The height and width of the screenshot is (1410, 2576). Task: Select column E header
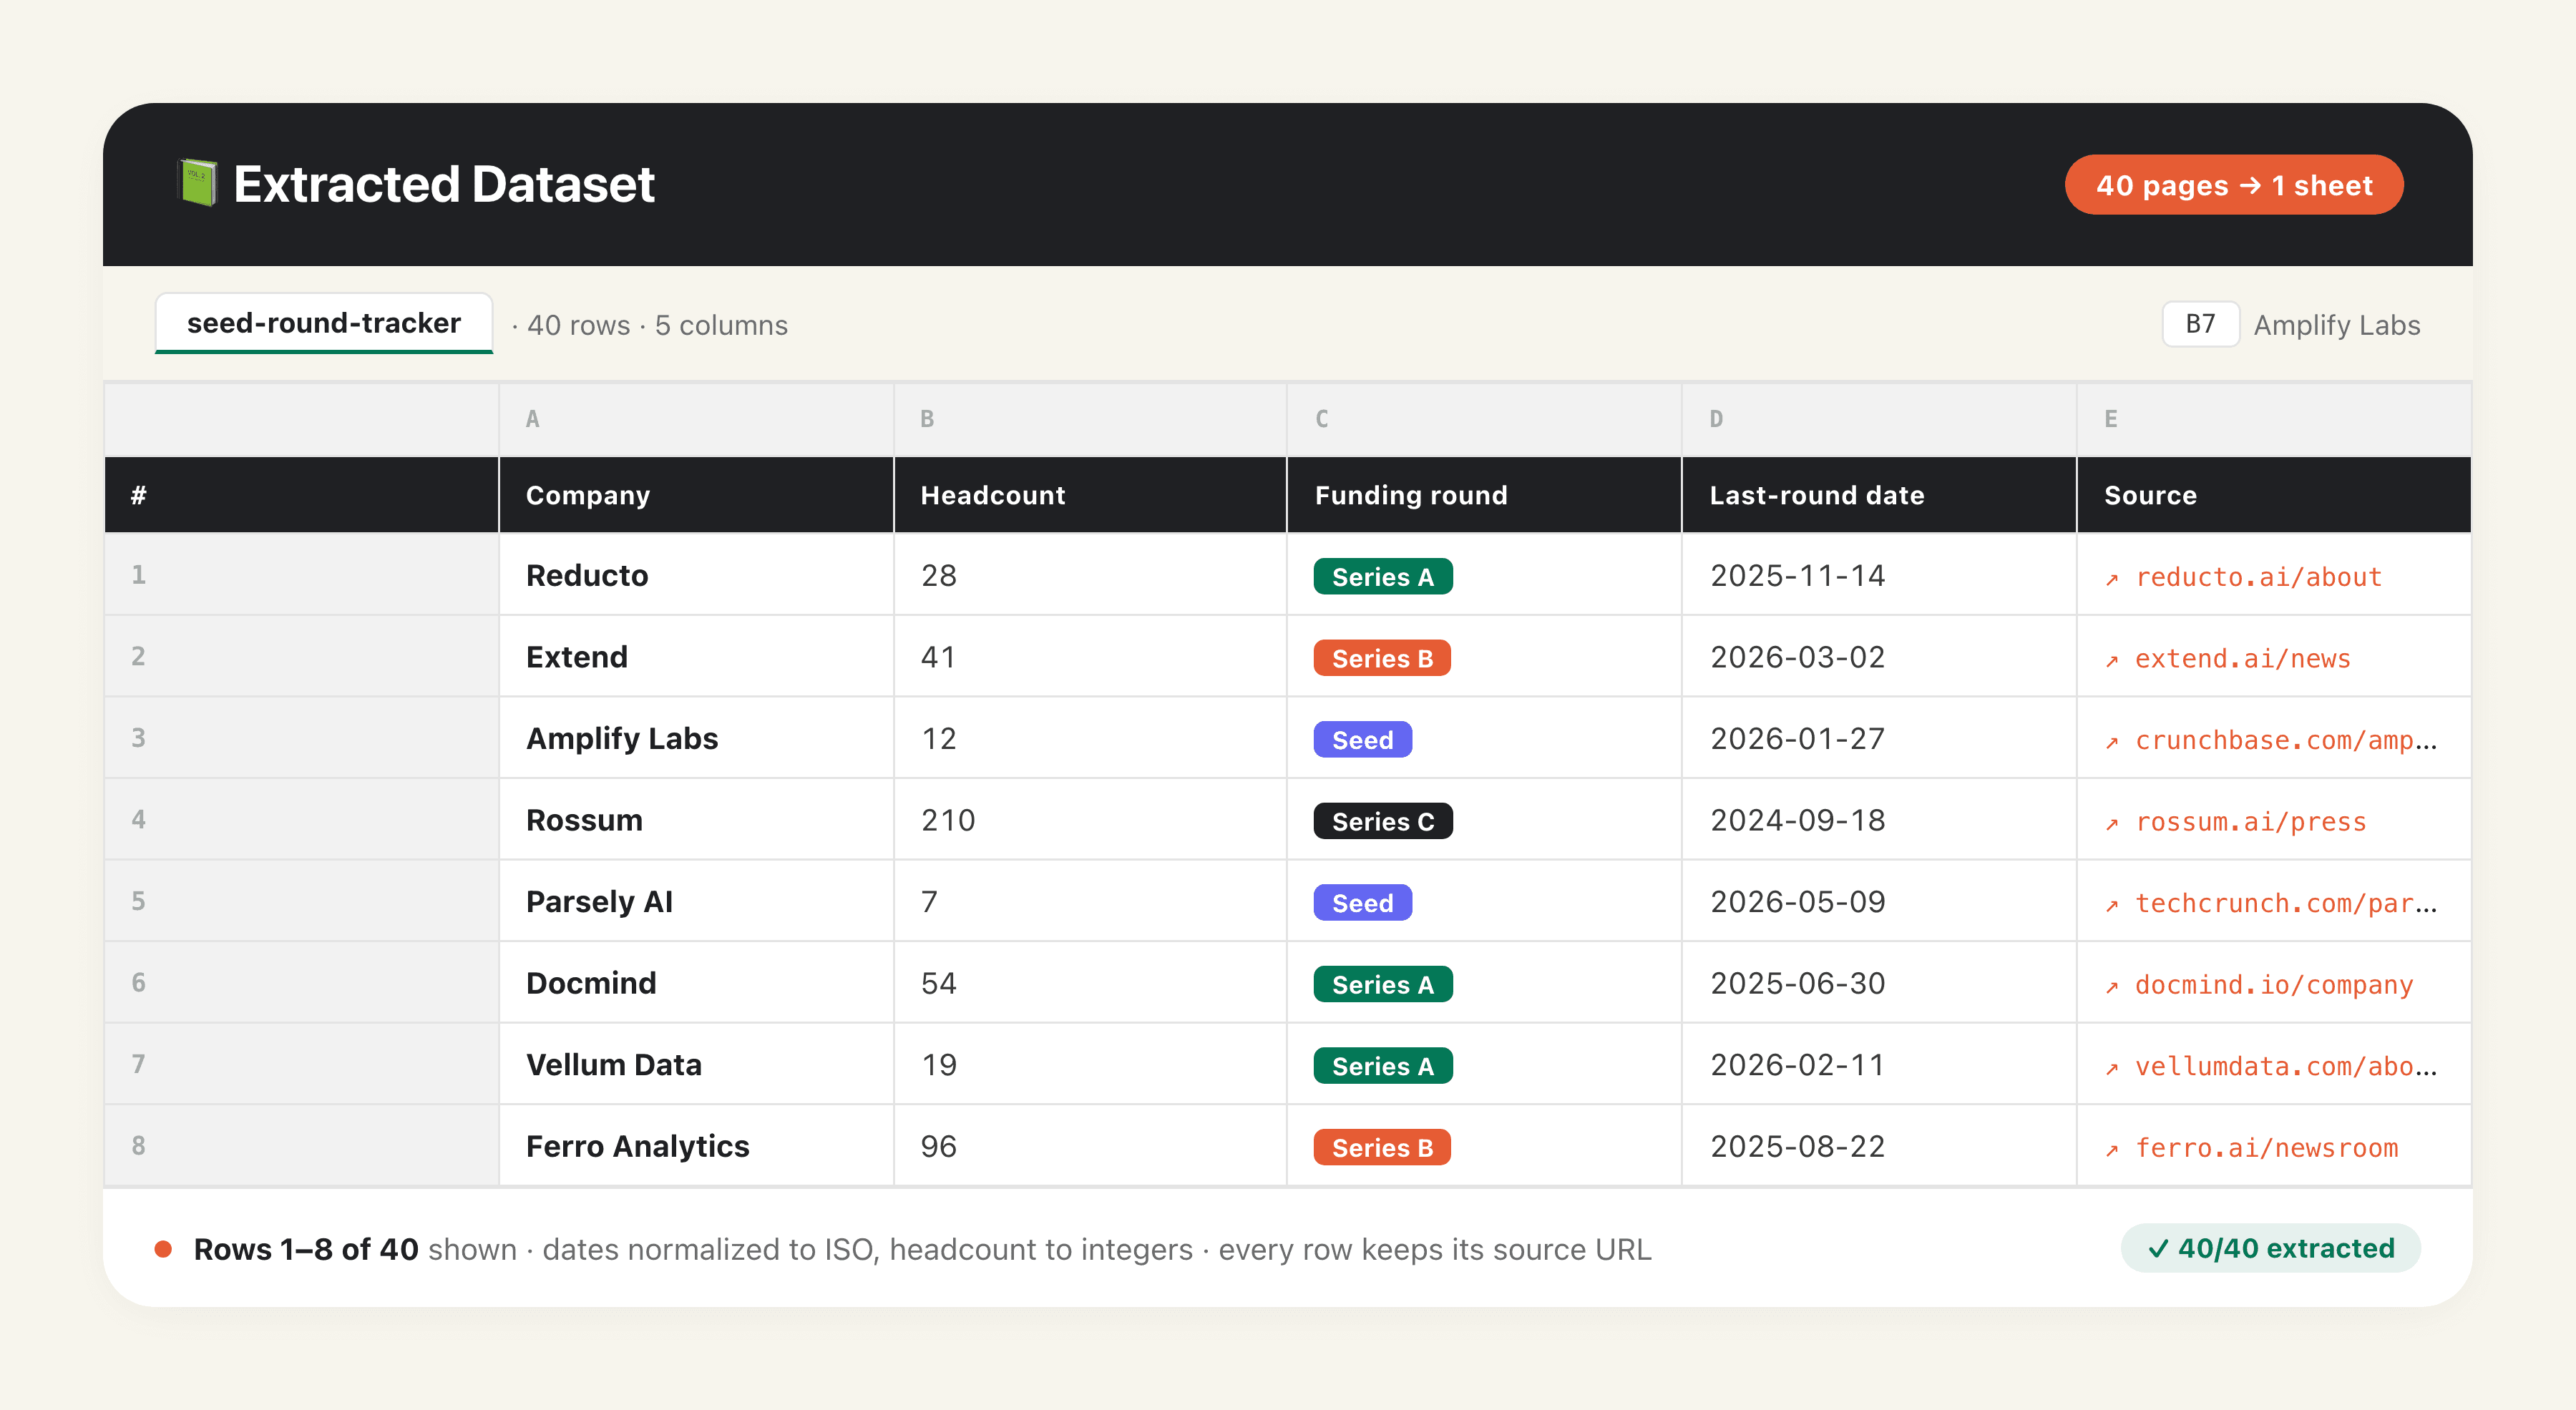tap(2274, 419)
